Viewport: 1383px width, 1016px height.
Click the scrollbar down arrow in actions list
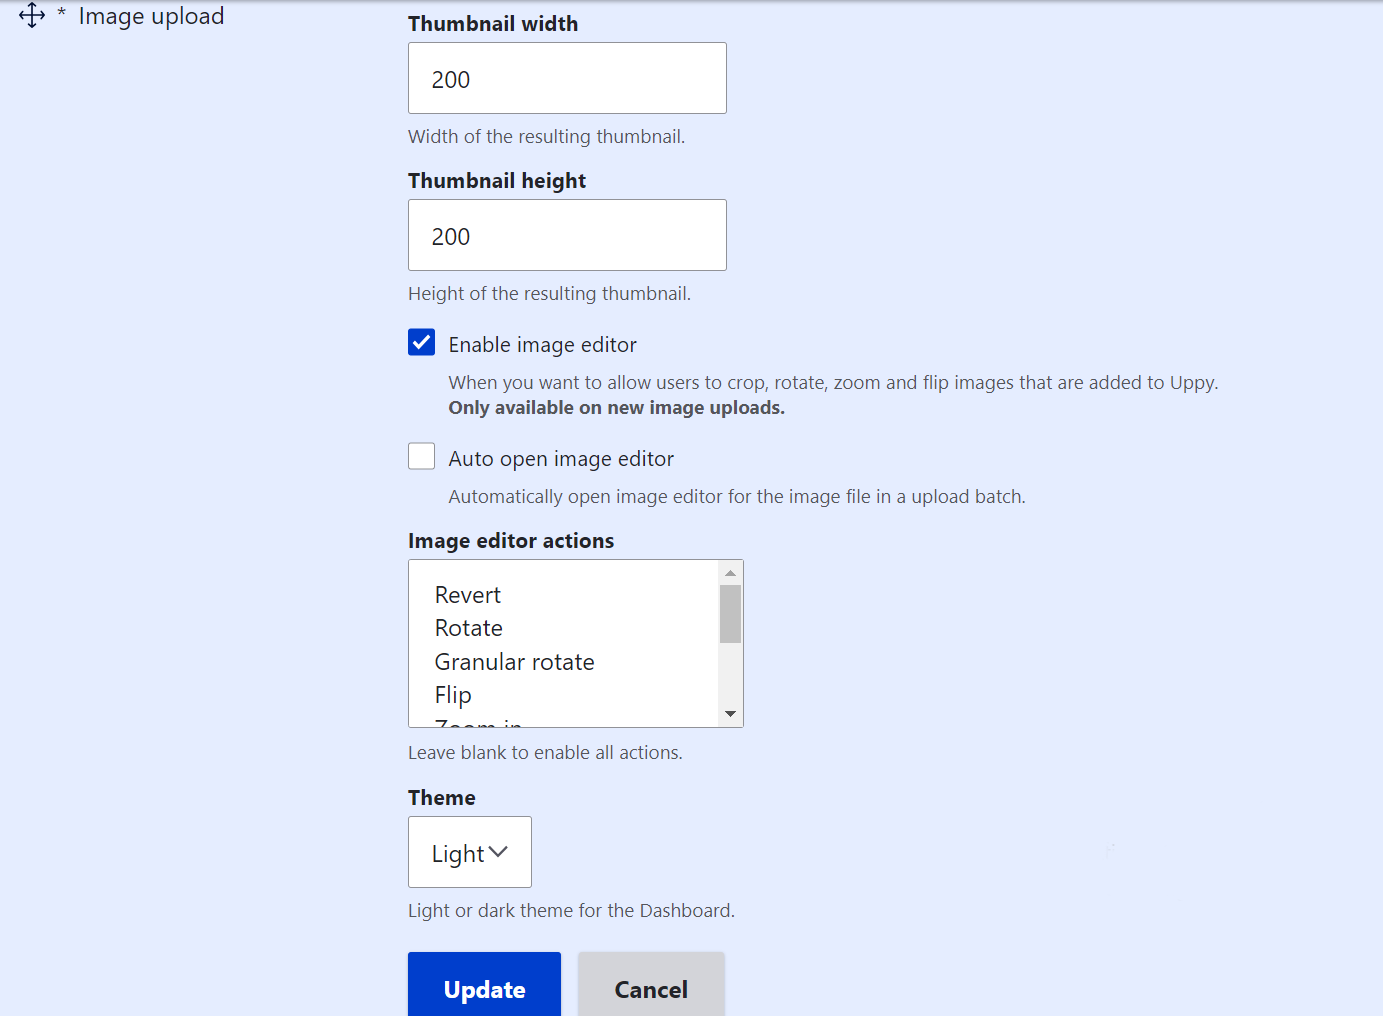pyautogui.click(x=730, y=714)
